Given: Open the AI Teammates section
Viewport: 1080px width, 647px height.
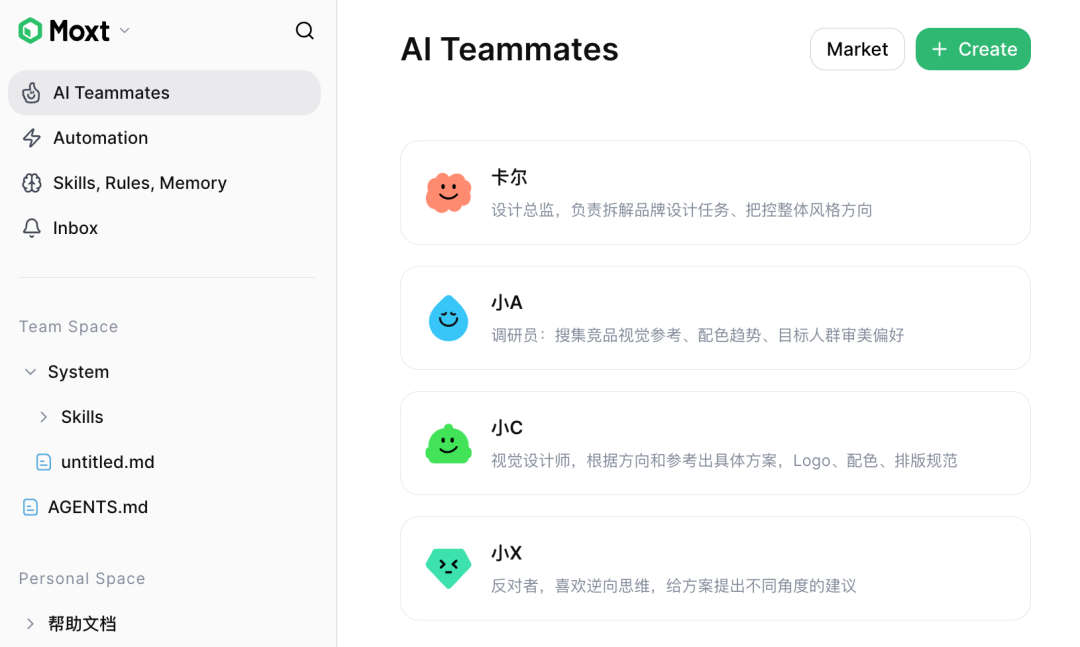Looking at the screenshot, I should coord(108,92).
